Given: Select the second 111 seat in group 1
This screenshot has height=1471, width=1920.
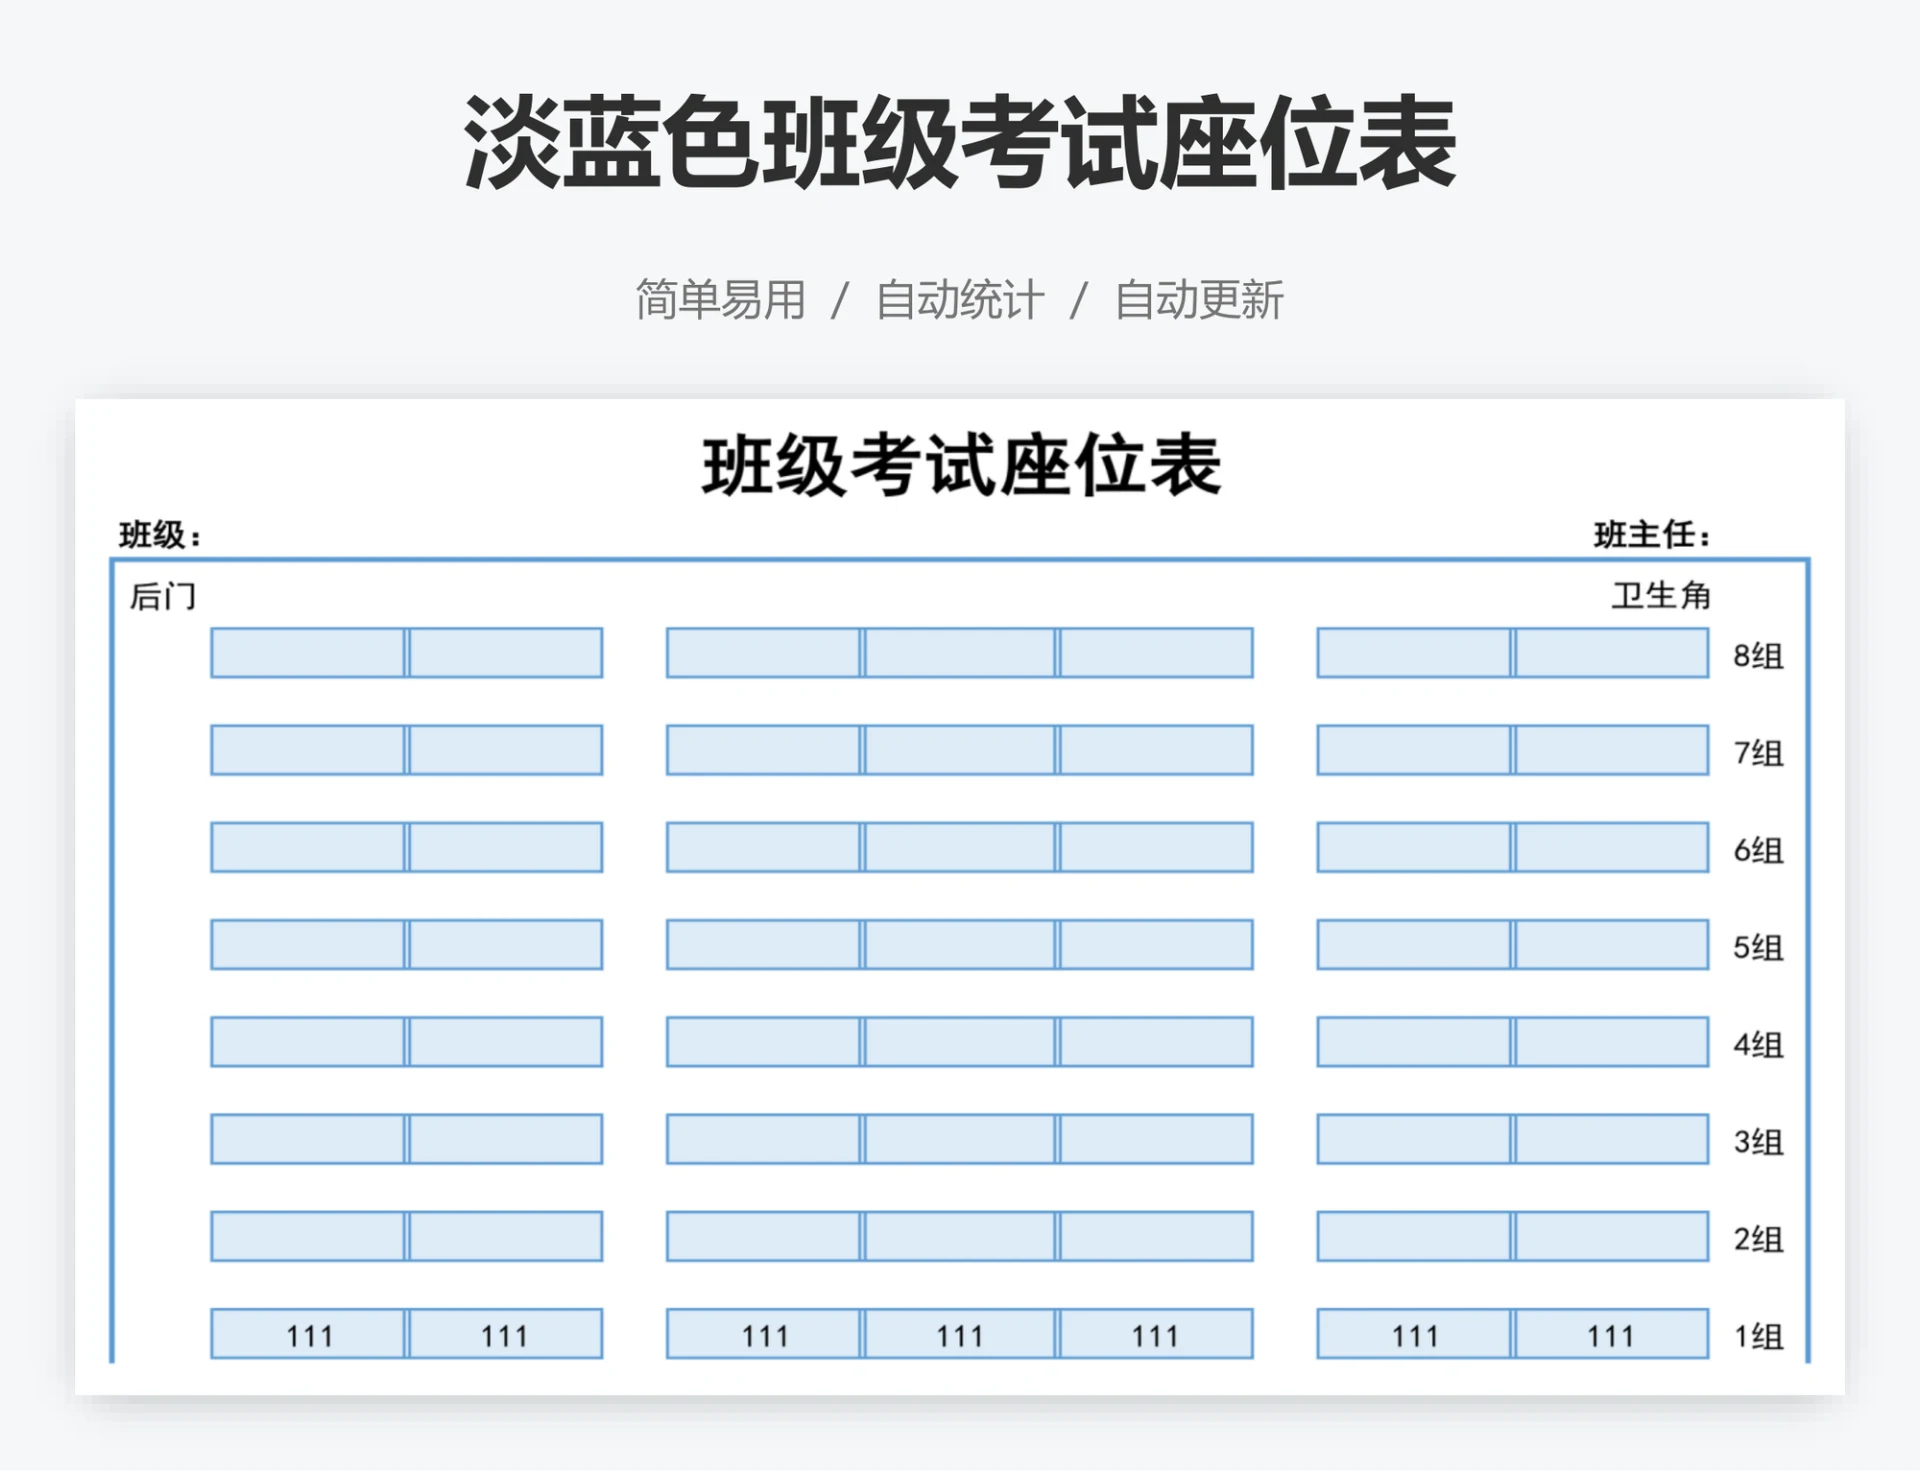Looking at the screenshot, I should (x=503, y=1334).
